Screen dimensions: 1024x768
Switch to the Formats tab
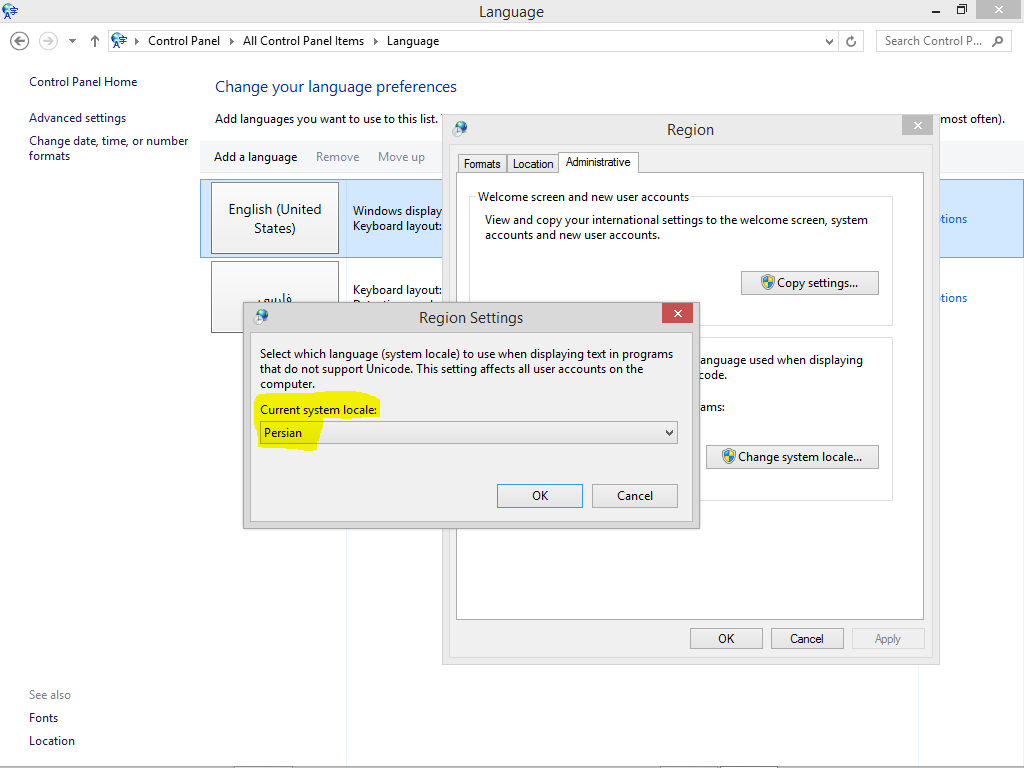click(x=482, y=164)
